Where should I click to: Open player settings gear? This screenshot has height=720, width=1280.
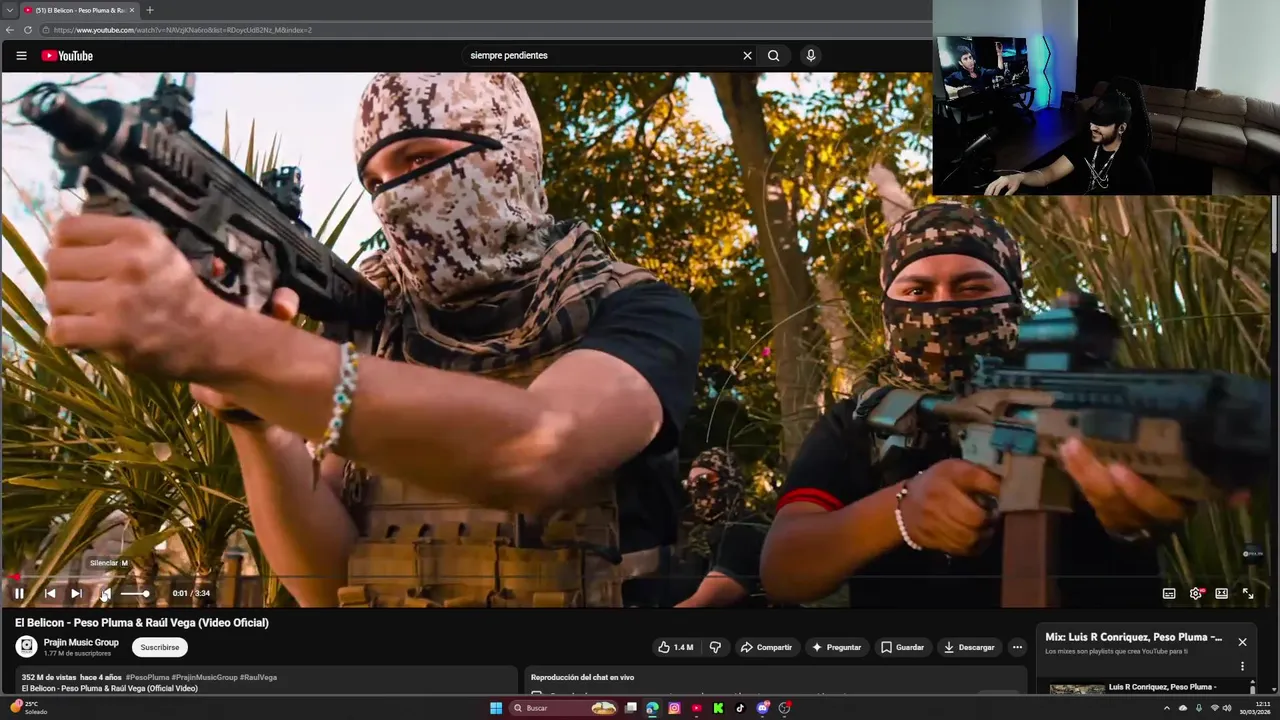[x=1196, y=593]
